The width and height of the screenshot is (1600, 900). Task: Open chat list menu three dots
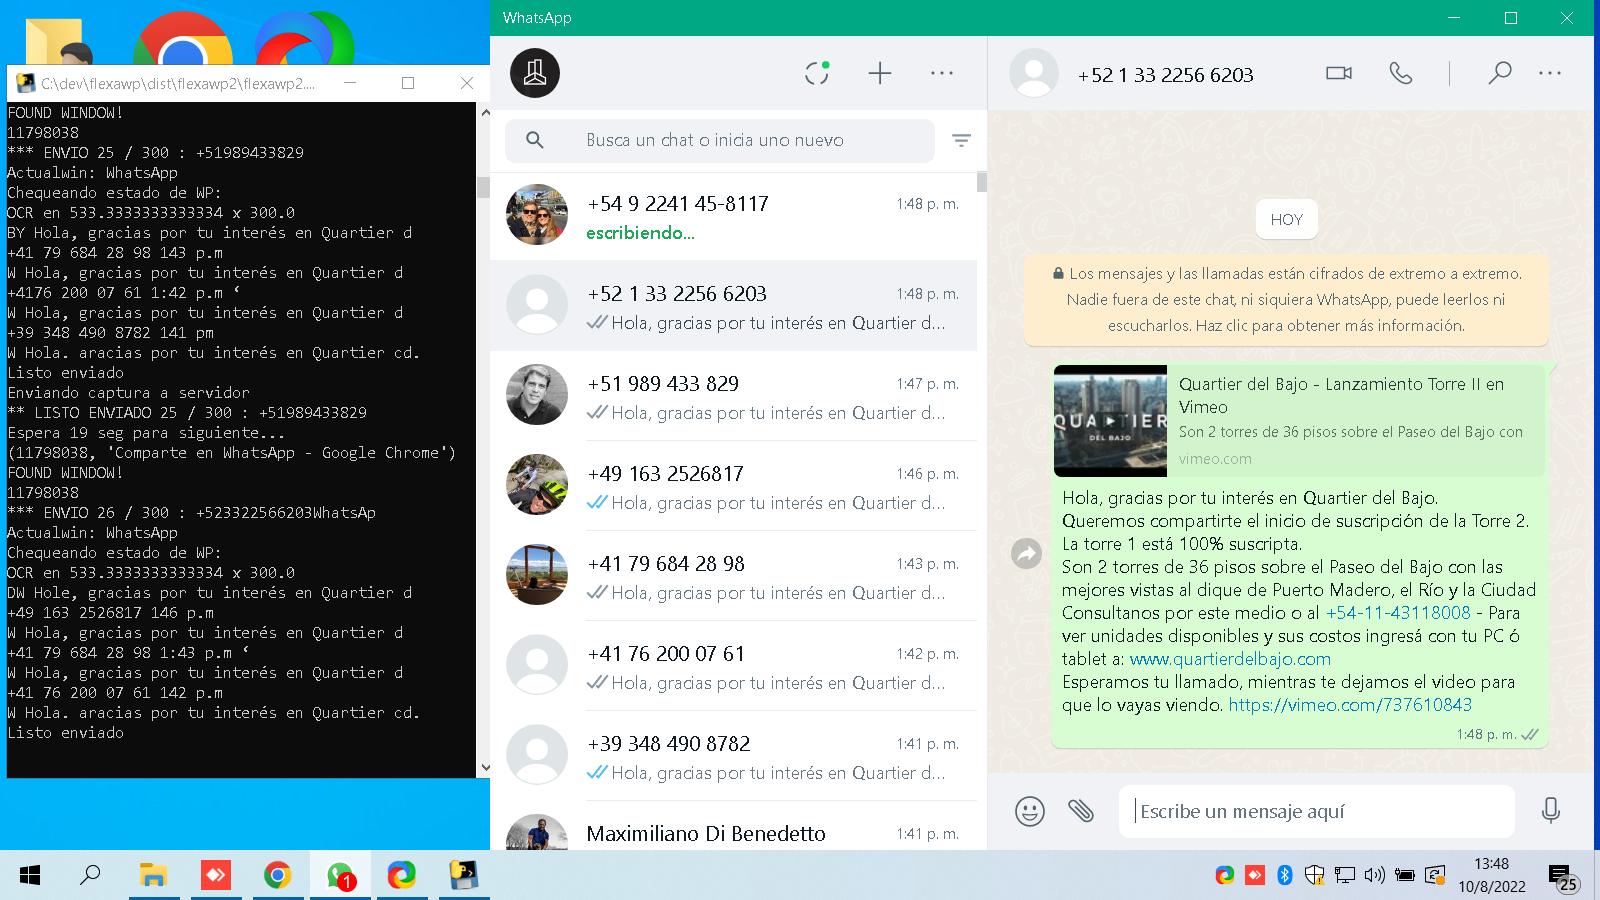coord(942,73)
